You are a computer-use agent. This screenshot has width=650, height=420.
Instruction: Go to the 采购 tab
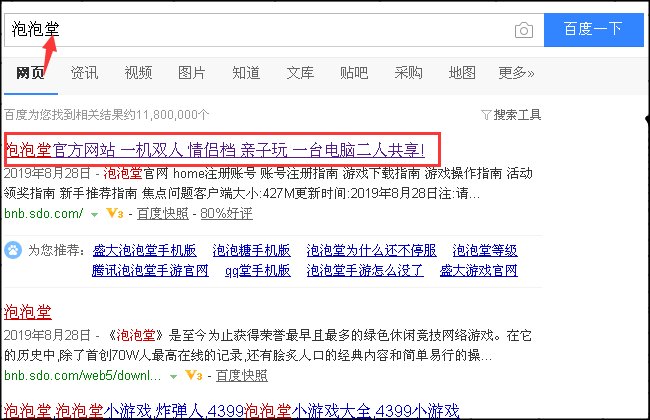pos(408,73)
